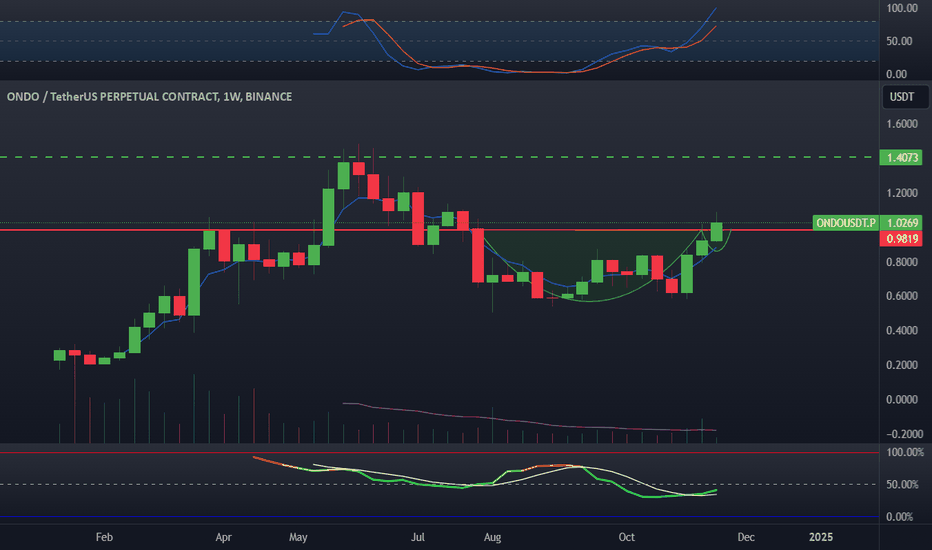This screenshot has height=550, width=932.
Task: Click the 1.6000 price scale value
Action: pos(902,124)
